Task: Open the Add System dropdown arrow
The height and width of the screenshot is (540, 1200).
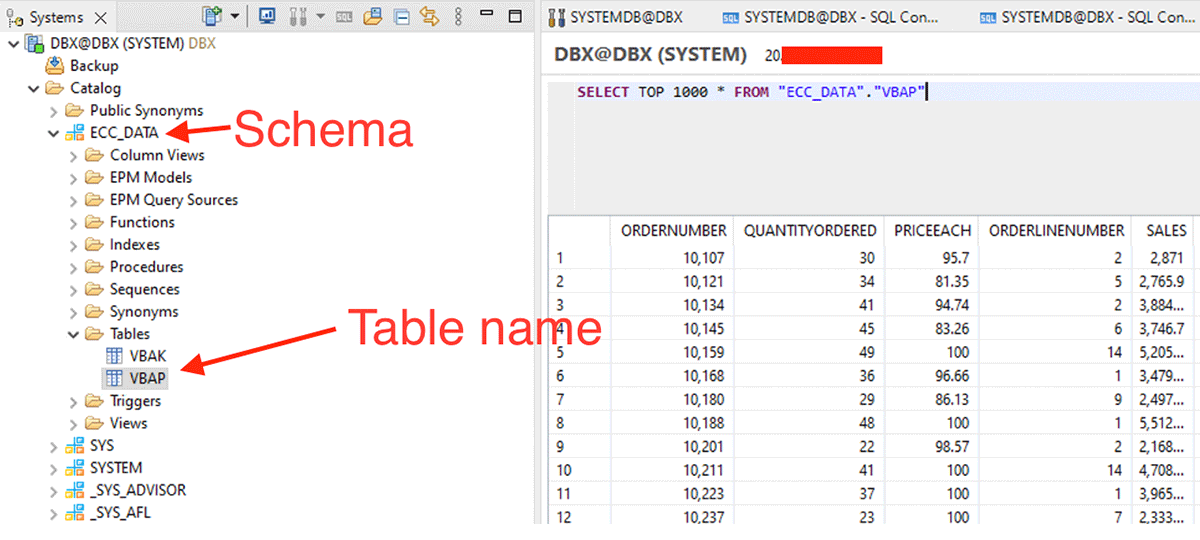Action: click(x=235, y=16)
